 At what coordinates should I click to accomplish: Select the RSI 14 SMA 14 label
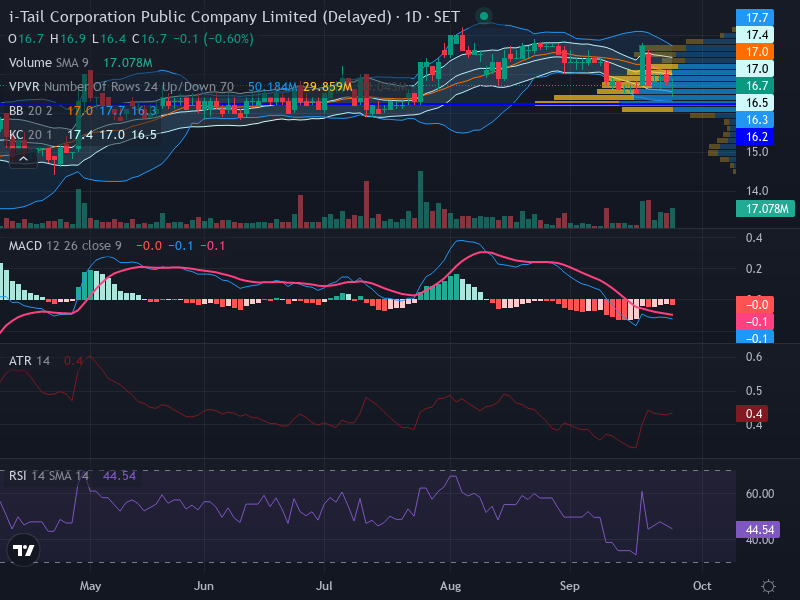tap(49, 476)
